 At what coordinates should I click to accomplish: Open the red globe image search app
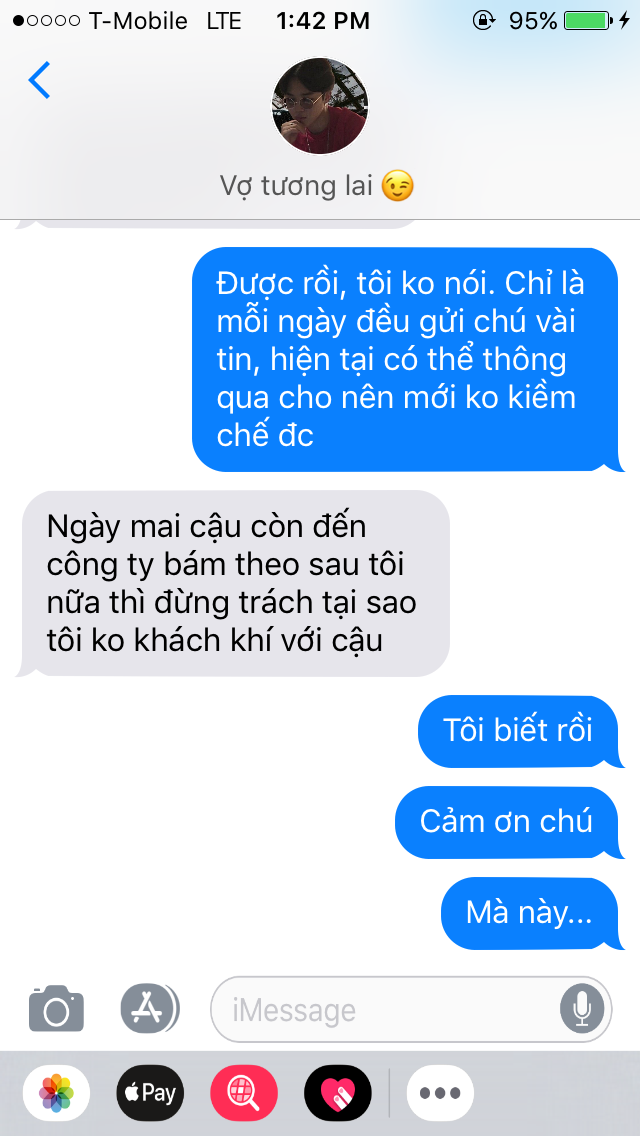click(244, 1093)
